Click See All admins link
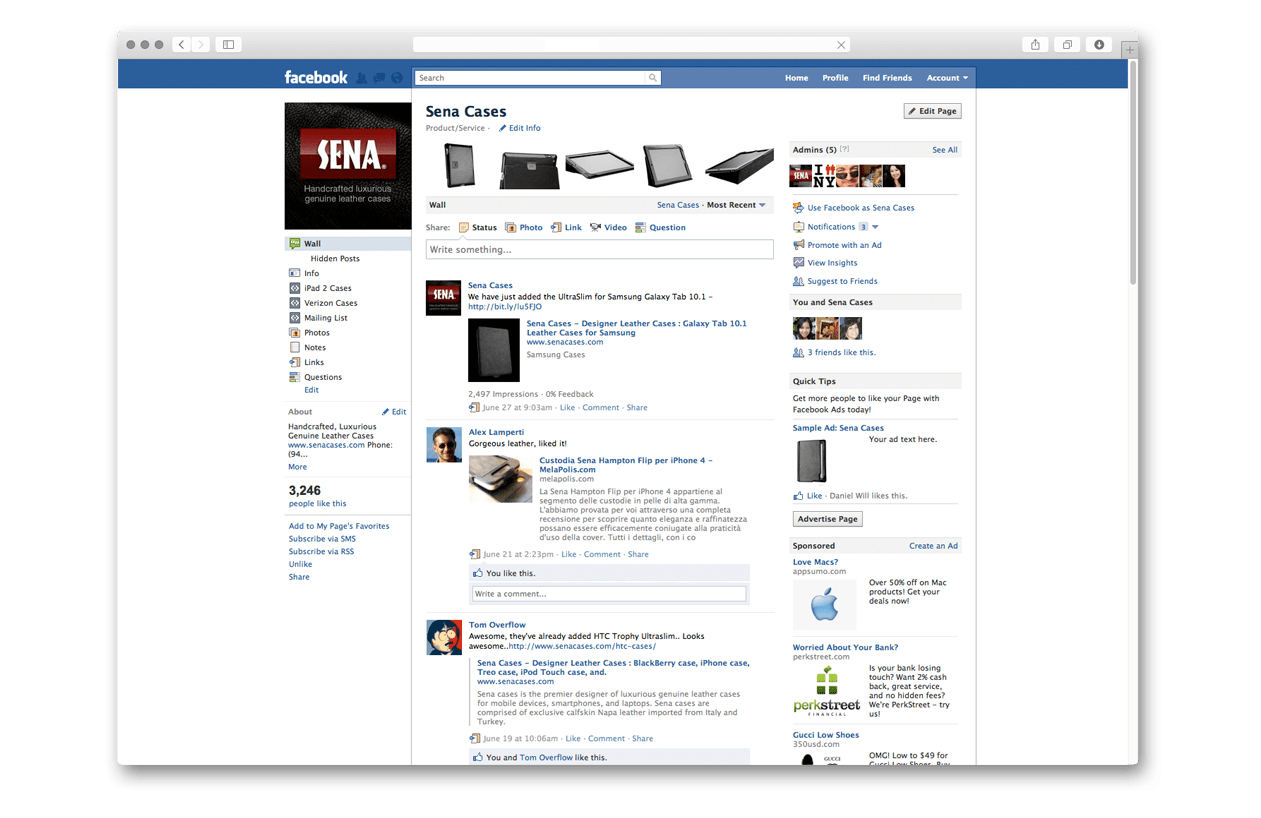This screenshot has height=818, width=1261. pos(945,150)
